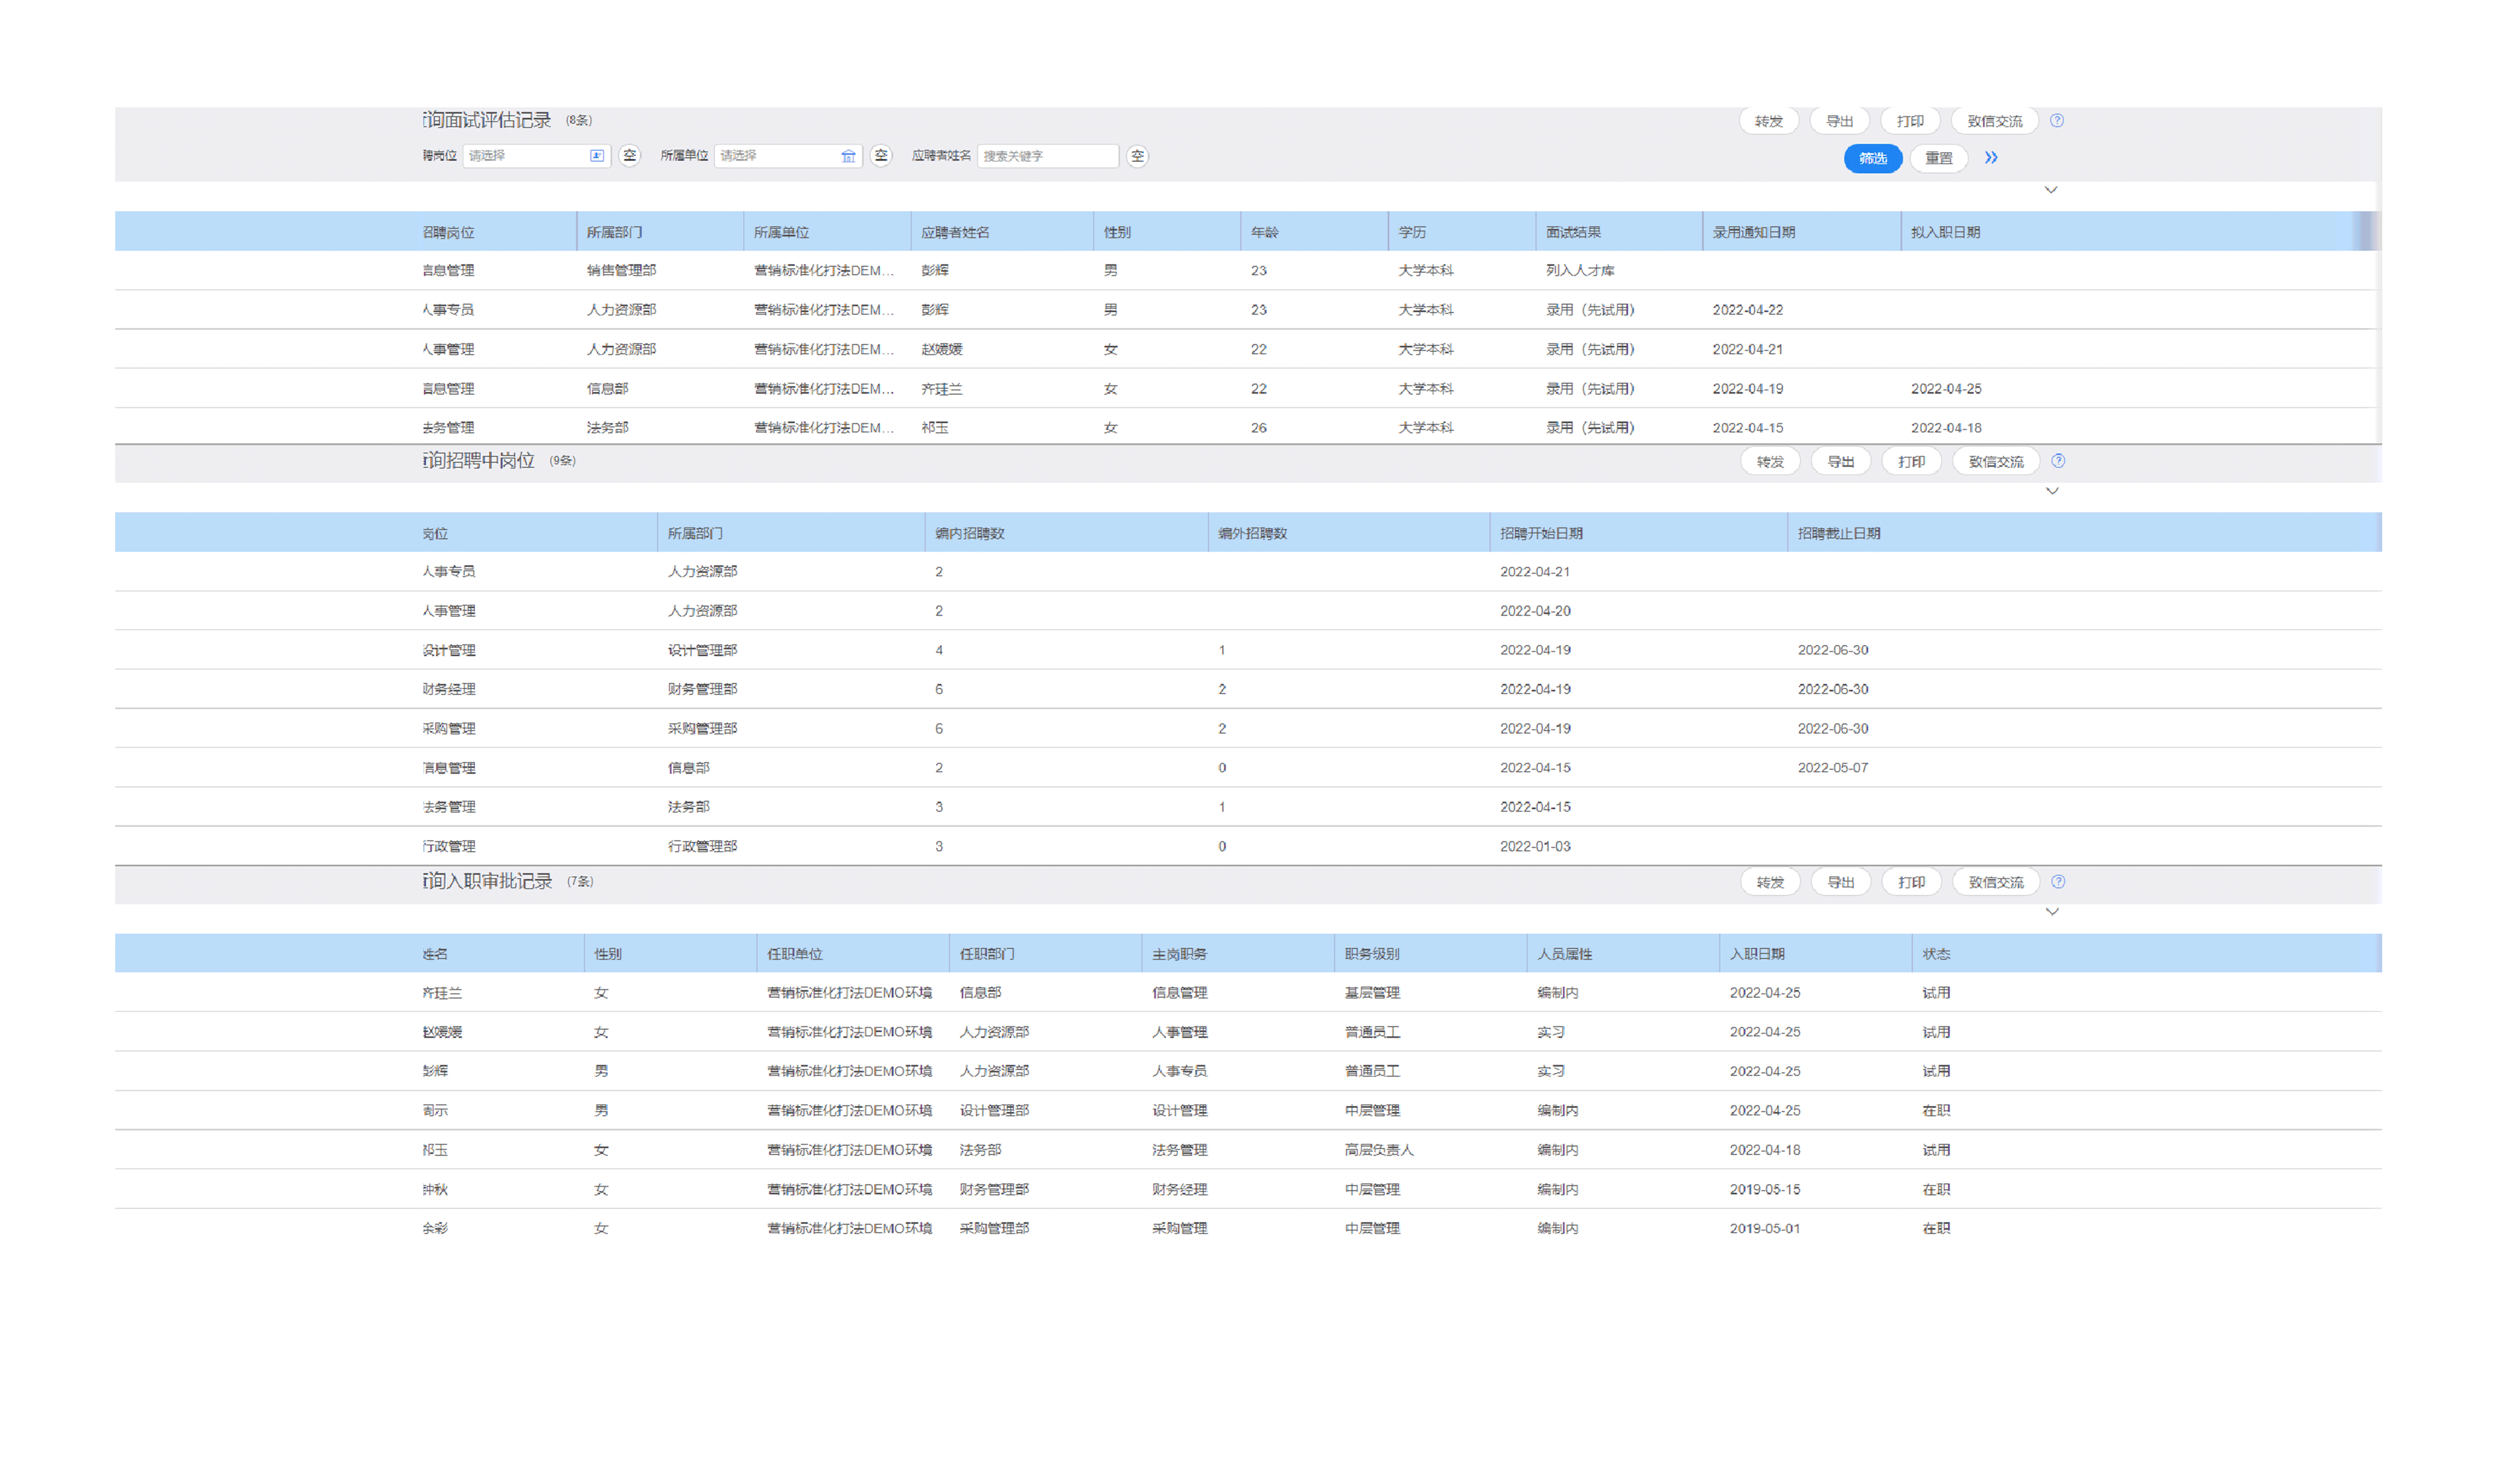The width and height of the screenshot is (2496, 1484).
Task: Open help icon for 招聘中岗位 section
Action: click(x=2057, y=461)
